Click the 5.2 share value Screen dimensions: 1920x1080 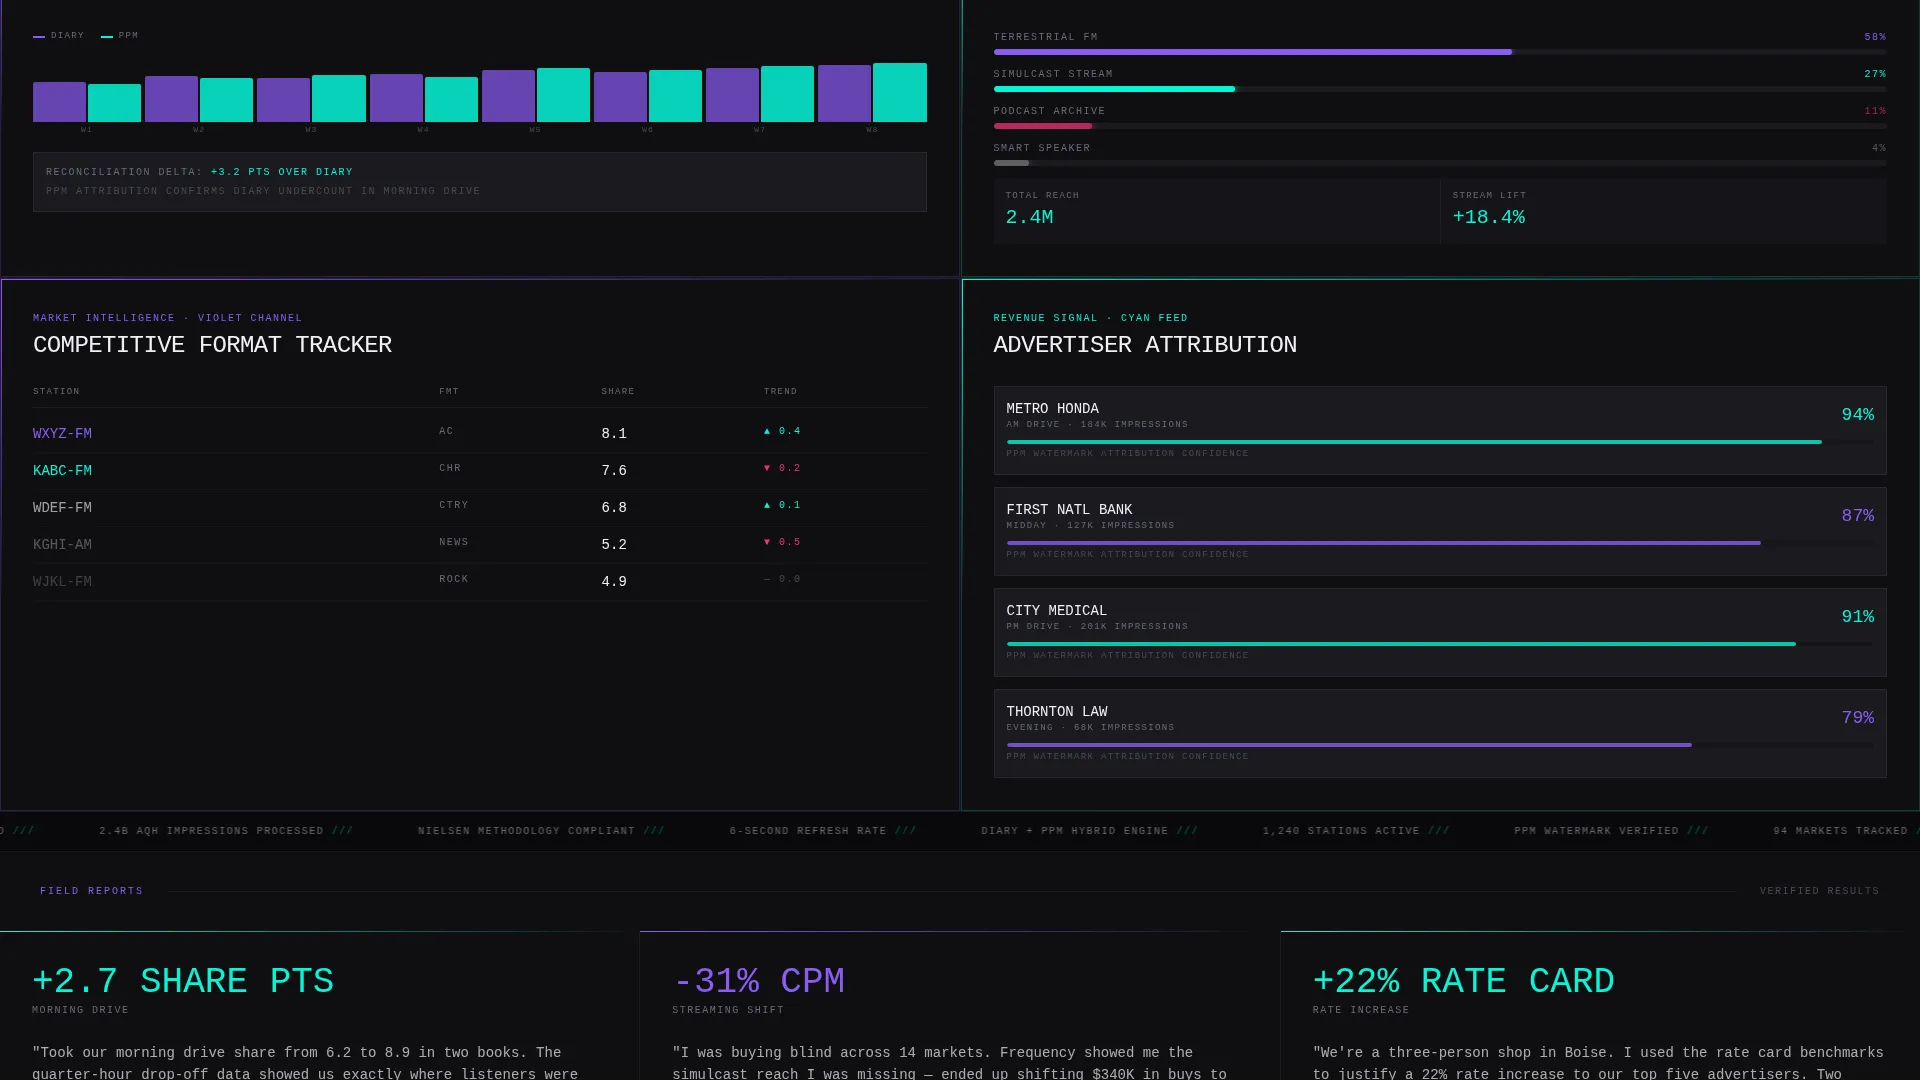tap(614, 545)
